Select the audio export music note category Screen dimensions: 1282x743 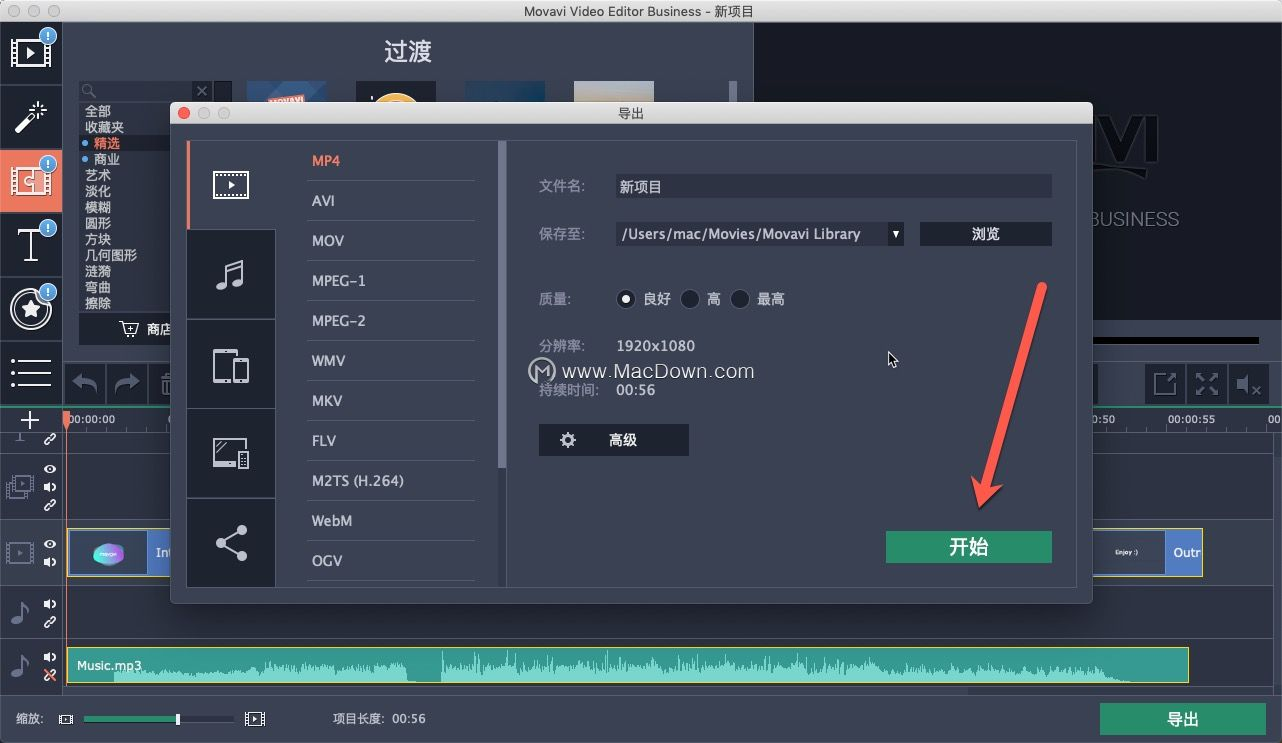(x=231, y=275)
